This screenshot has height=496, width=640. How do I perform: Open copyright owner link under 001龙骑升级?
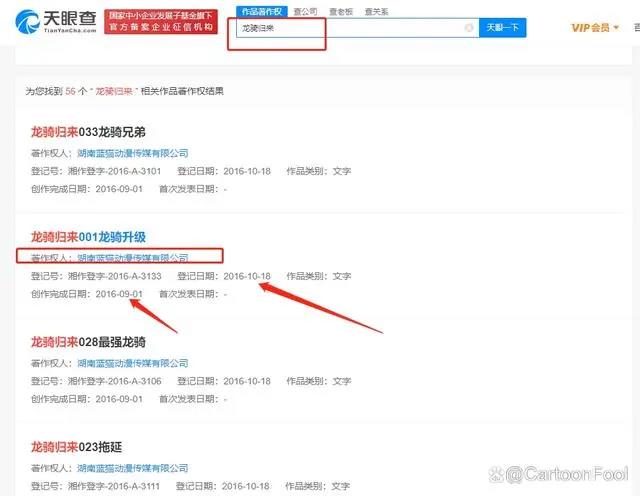[x=133, y=258]
